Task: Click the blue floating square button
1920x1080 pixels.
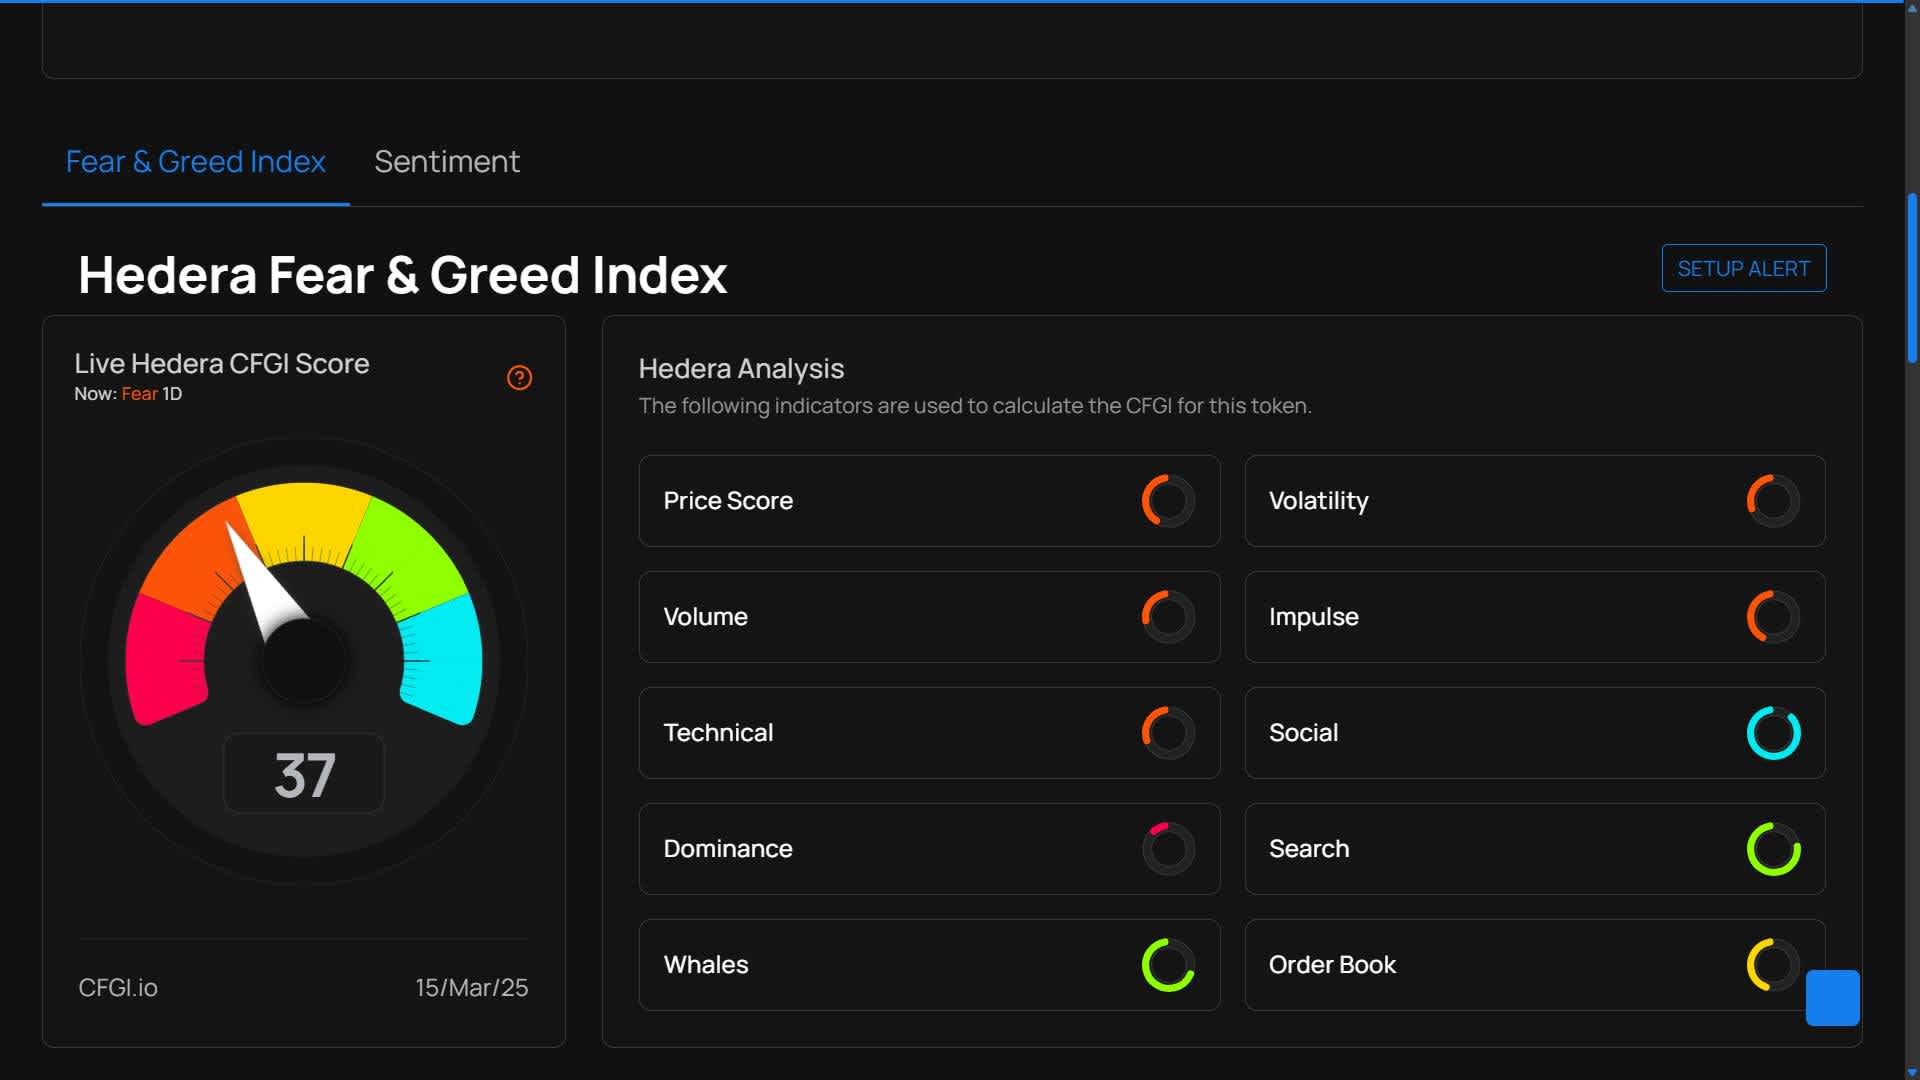Action: (x=1832, y=998)
